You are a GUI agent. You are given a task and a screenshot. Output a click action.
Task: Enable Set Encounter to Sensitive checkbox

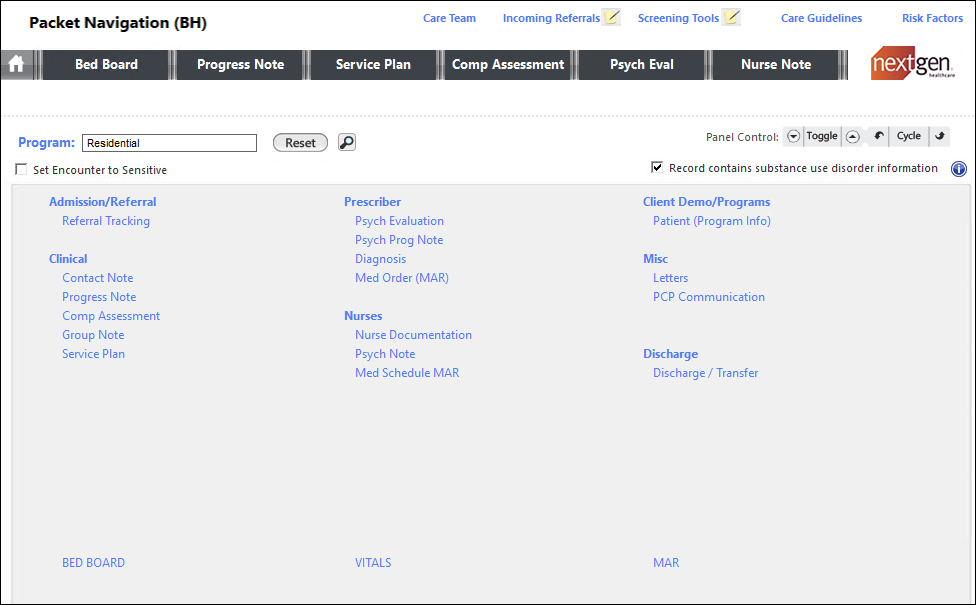(x=22, y=170)
